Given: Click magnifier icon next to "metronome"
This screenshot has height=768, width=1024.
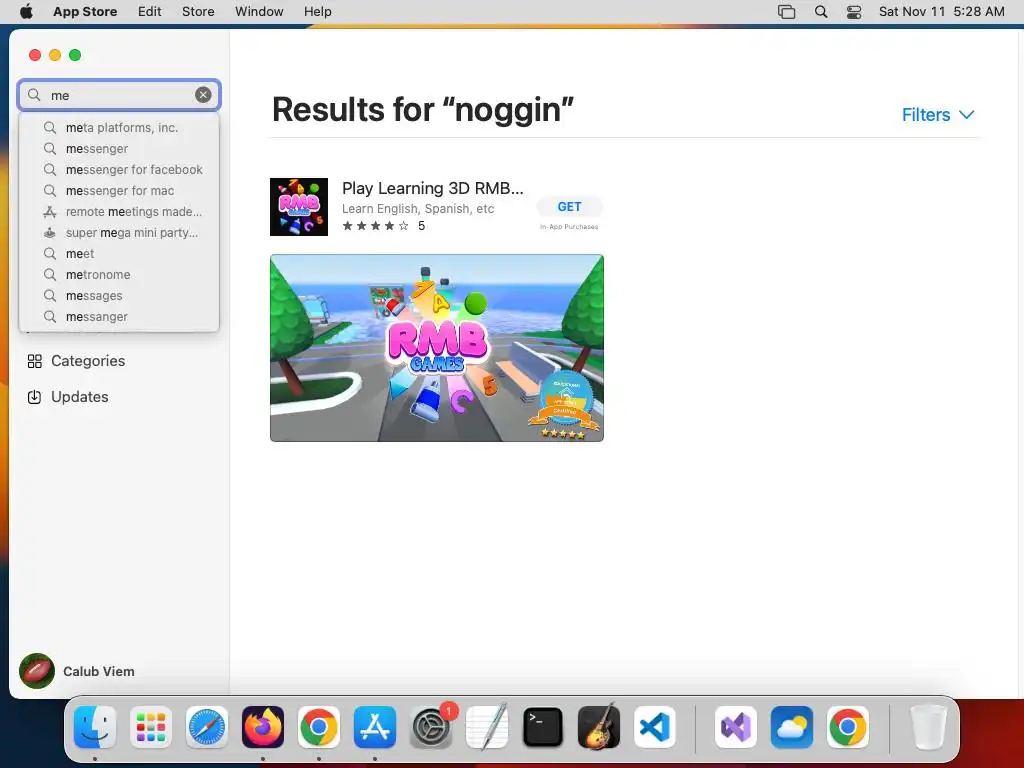Looking at the screenshot, I should click(50, 274).
